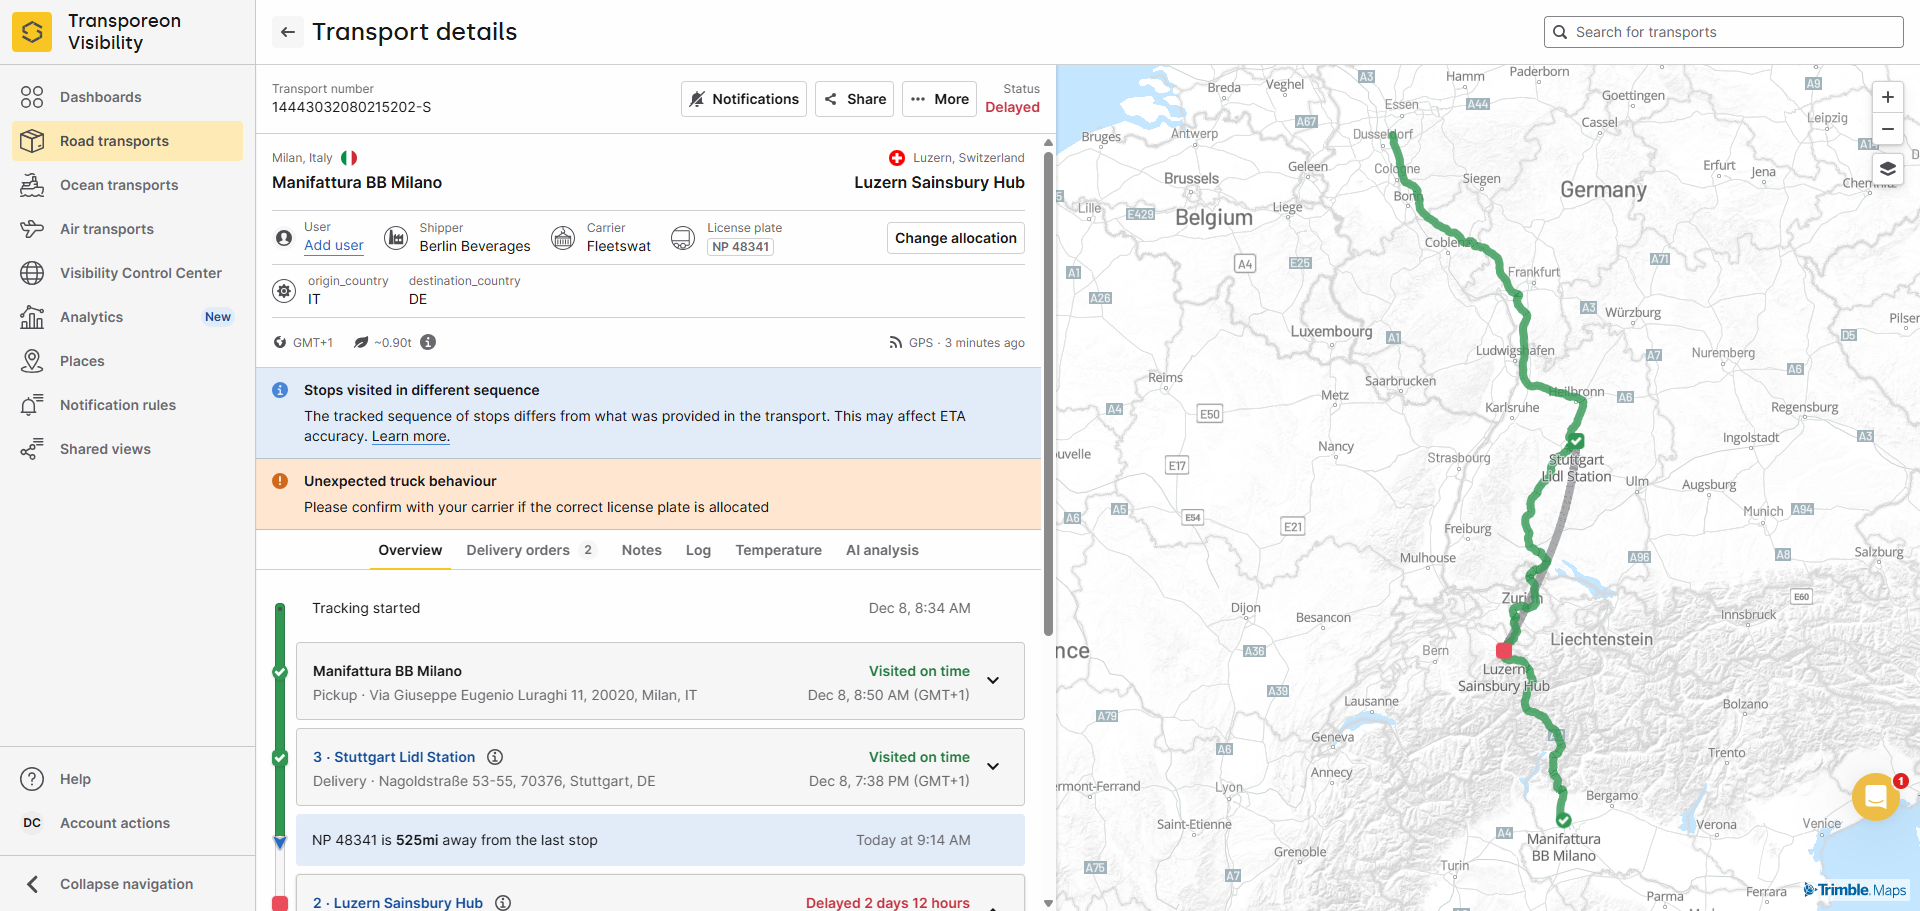Click the NP 48341 license plate badge
The width and height of the screenshot is (1920, 911).
tap(741, 247)
